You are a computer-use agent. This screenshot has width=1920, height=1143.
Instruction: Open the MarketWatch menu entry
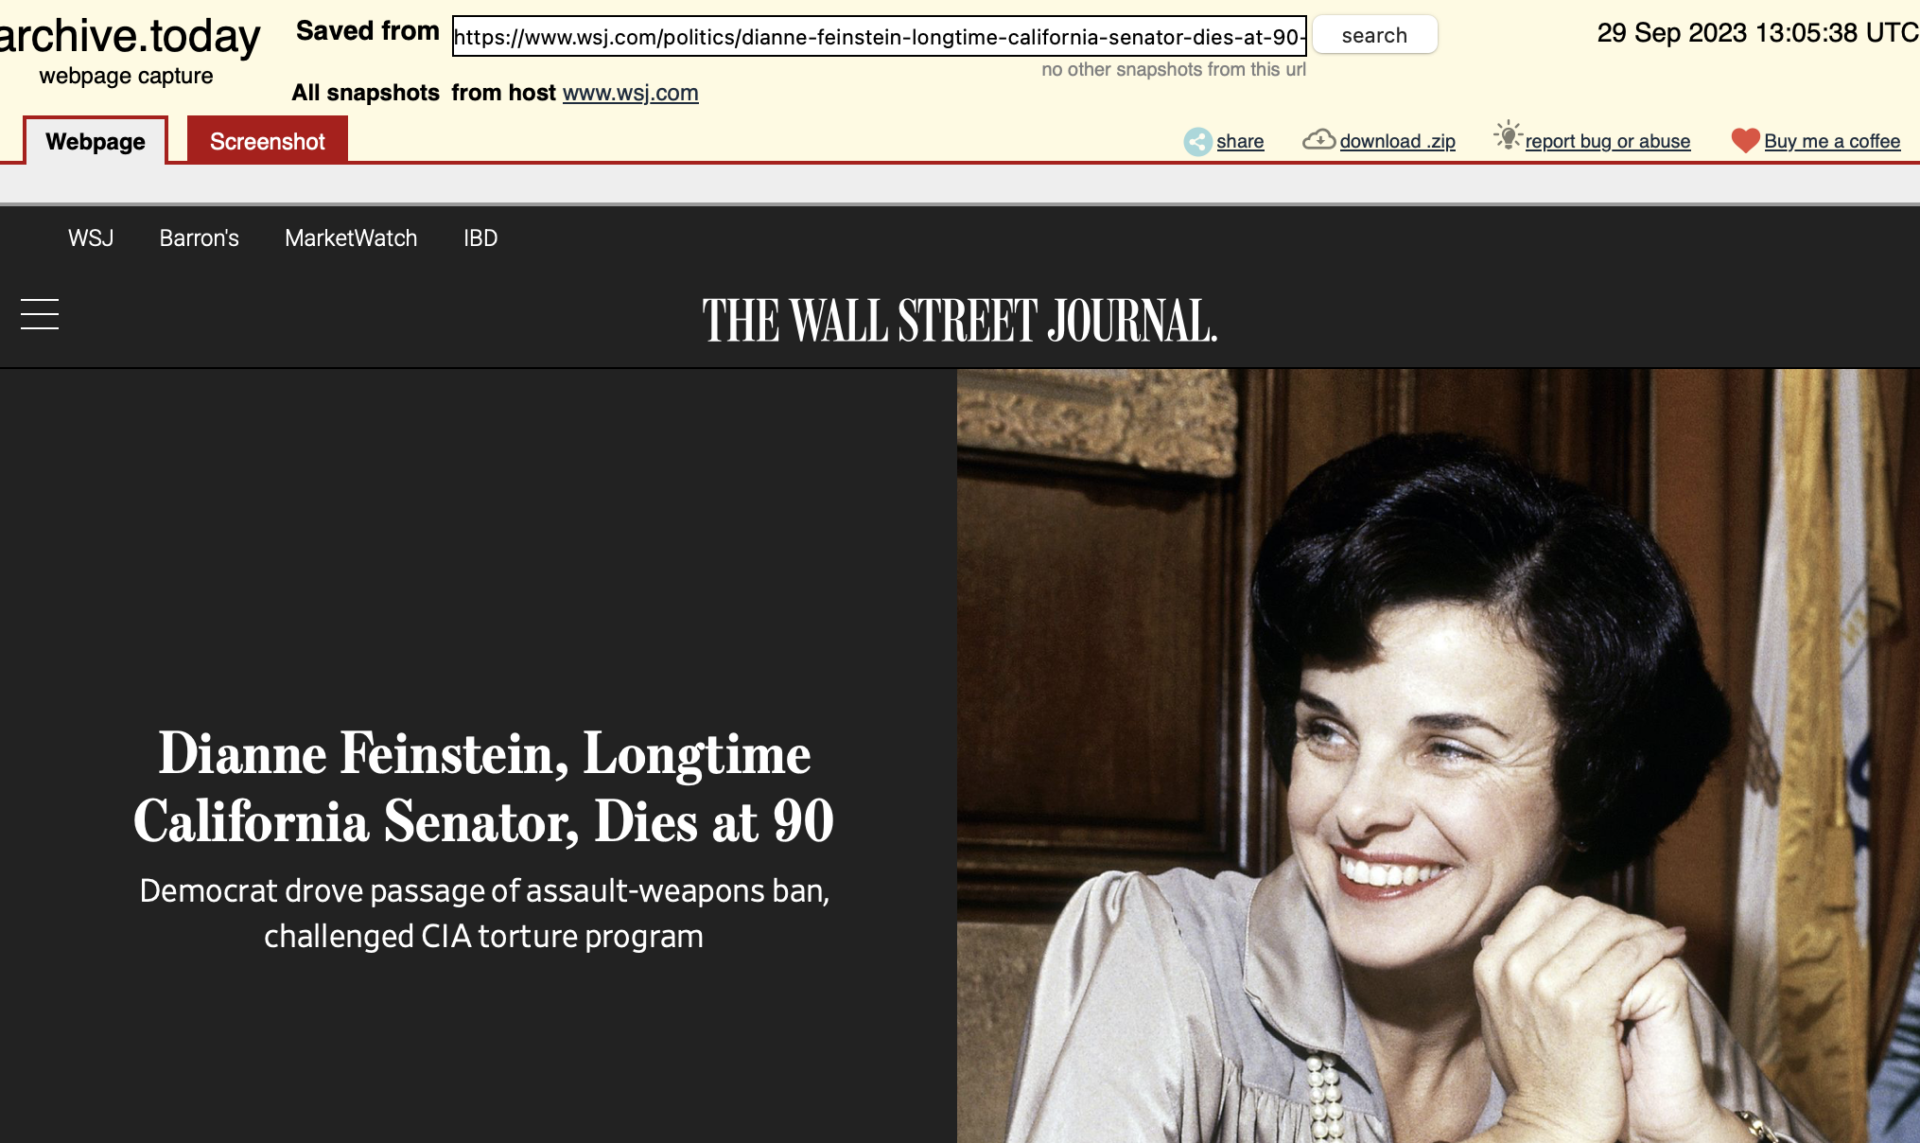tap(351, 238)
